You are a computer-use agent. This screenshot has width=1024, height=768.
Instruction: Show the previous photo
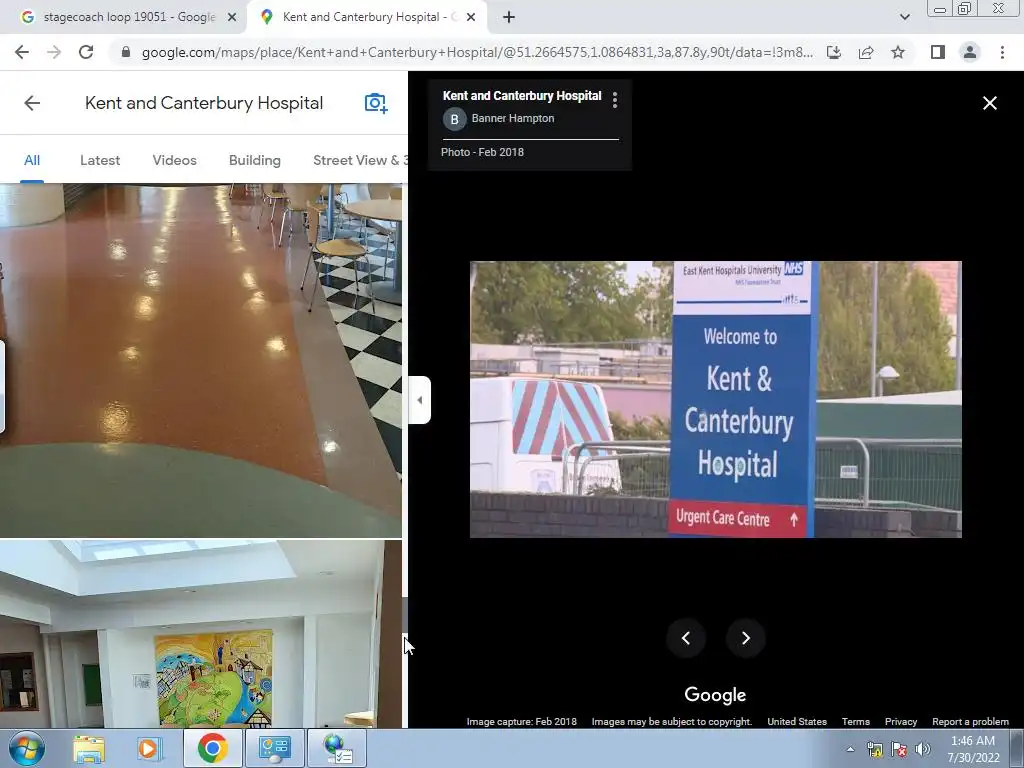pos(686,638)
